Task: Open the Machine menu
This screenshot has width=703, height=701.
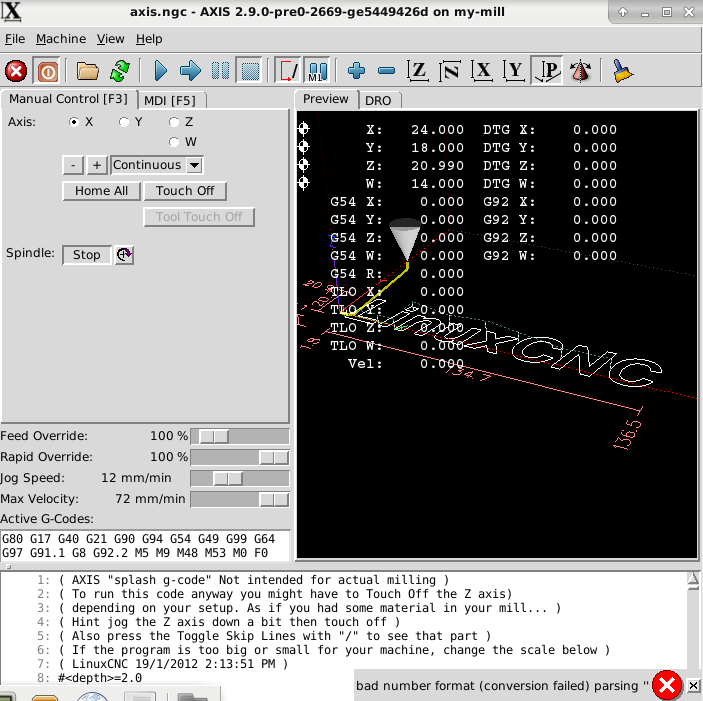Action: [x=61, y=39]
